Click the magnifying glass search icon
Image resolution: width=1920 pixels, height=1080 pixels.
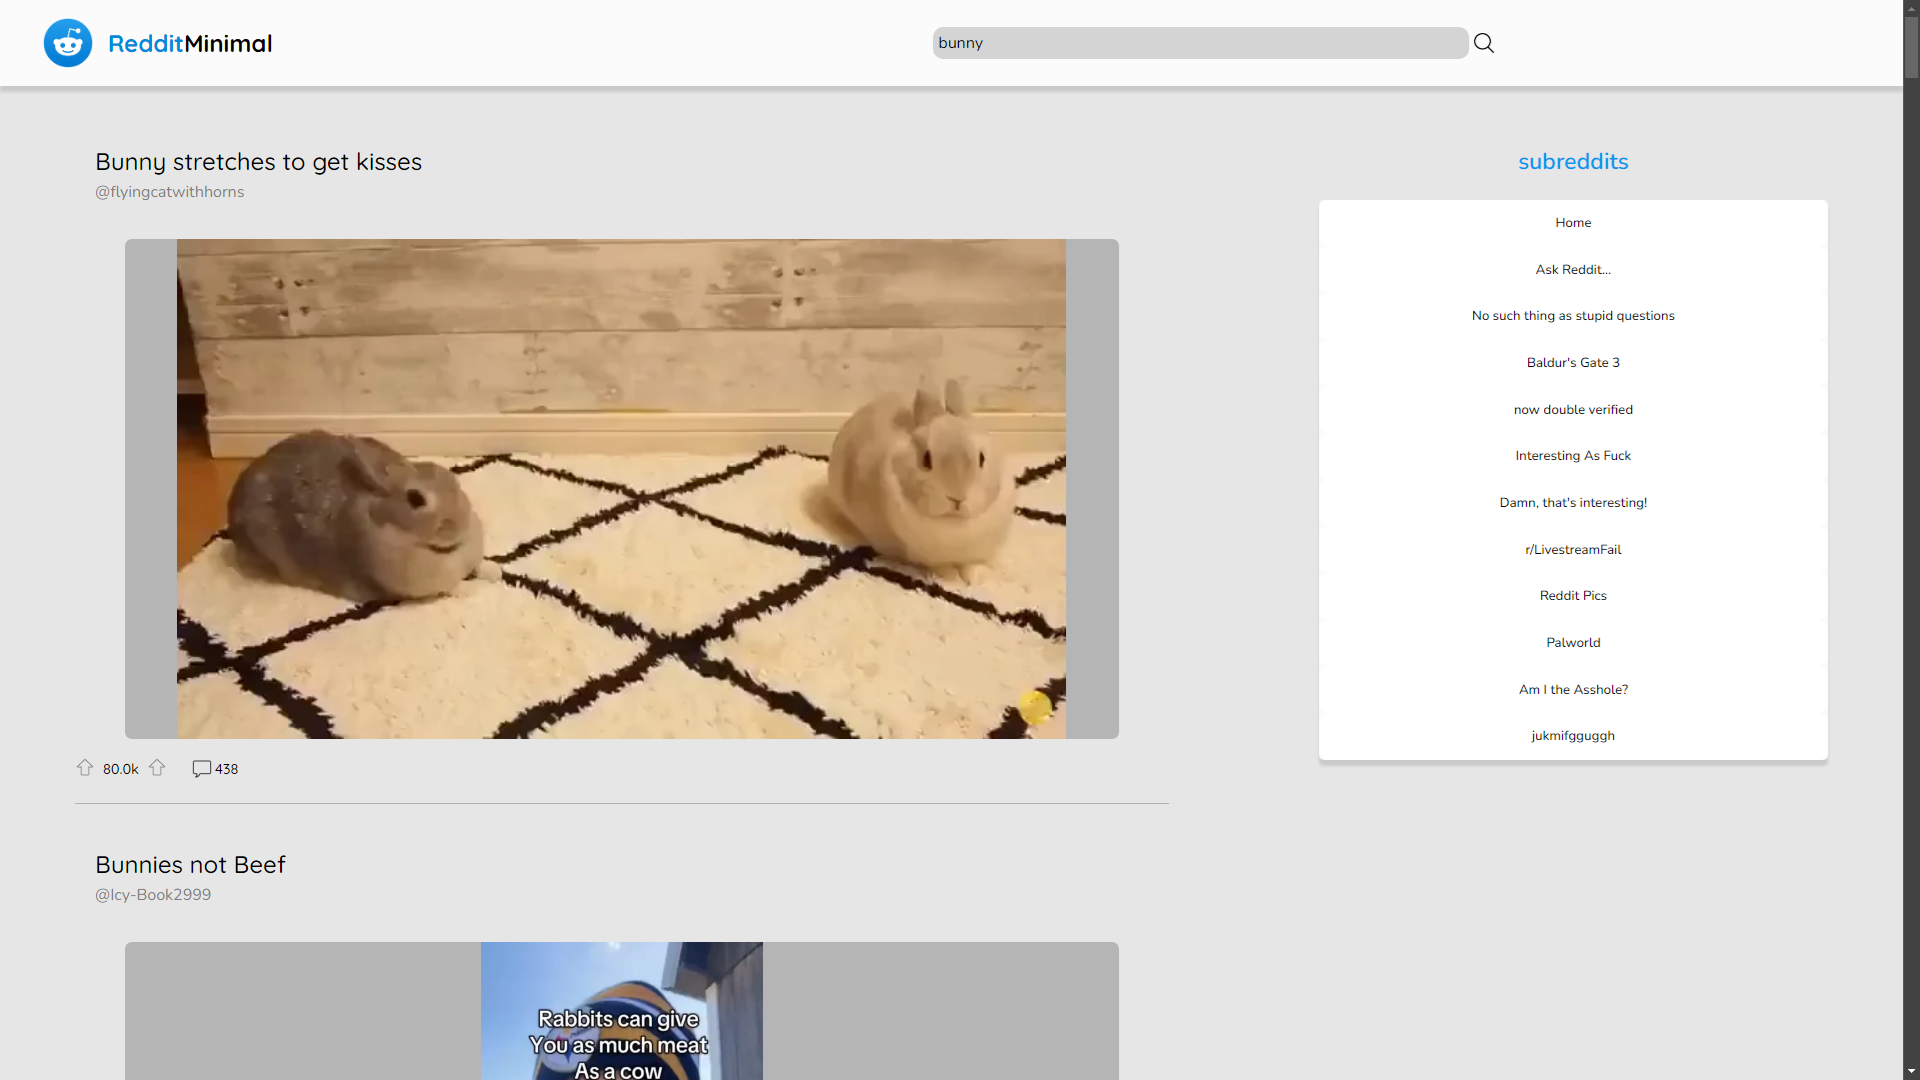point(1483,42)
